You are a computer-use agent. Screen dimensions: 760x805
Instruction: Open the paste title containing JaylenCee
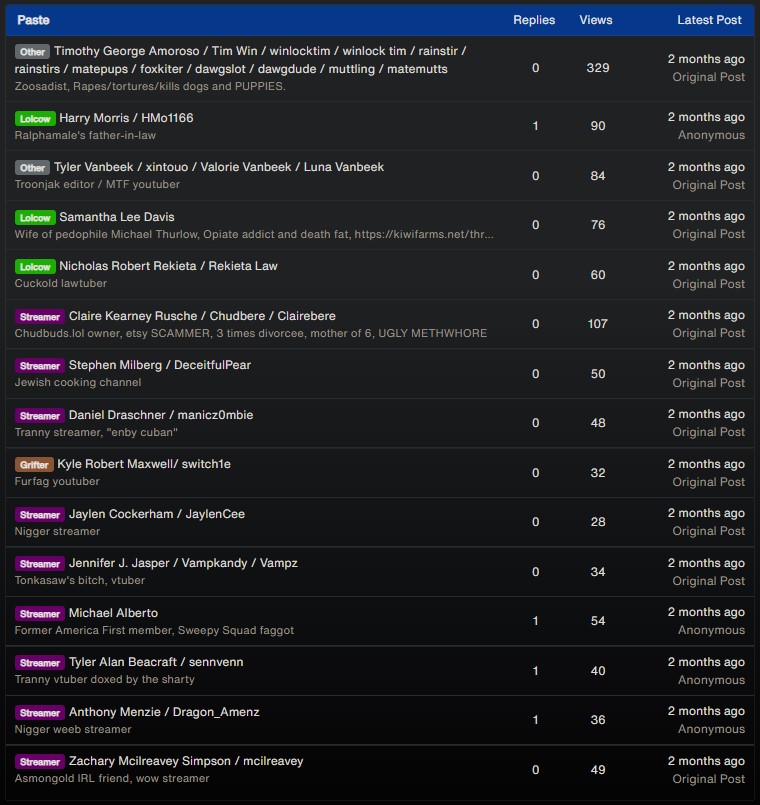pyautogui.click(x=157, y=514)
